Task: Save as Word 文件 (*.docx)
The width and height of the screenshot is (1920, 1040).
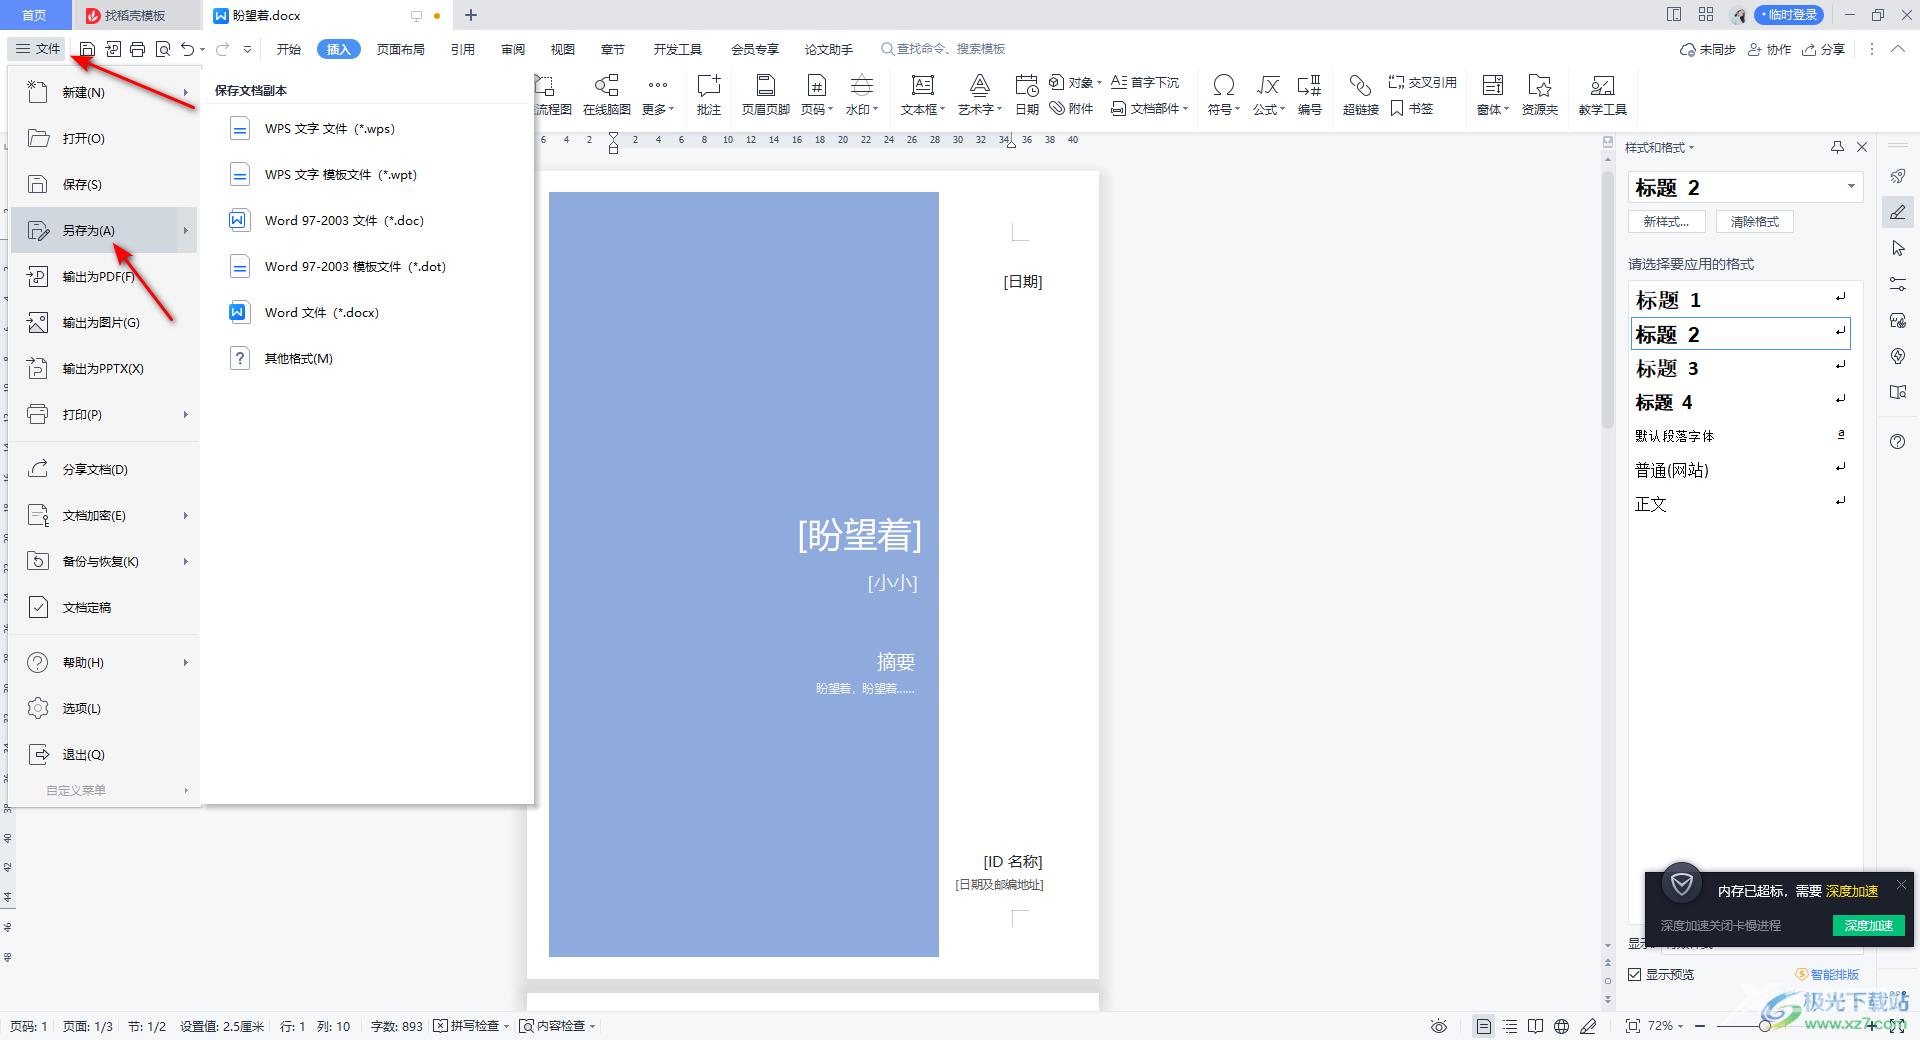Action: click(322, 313)
